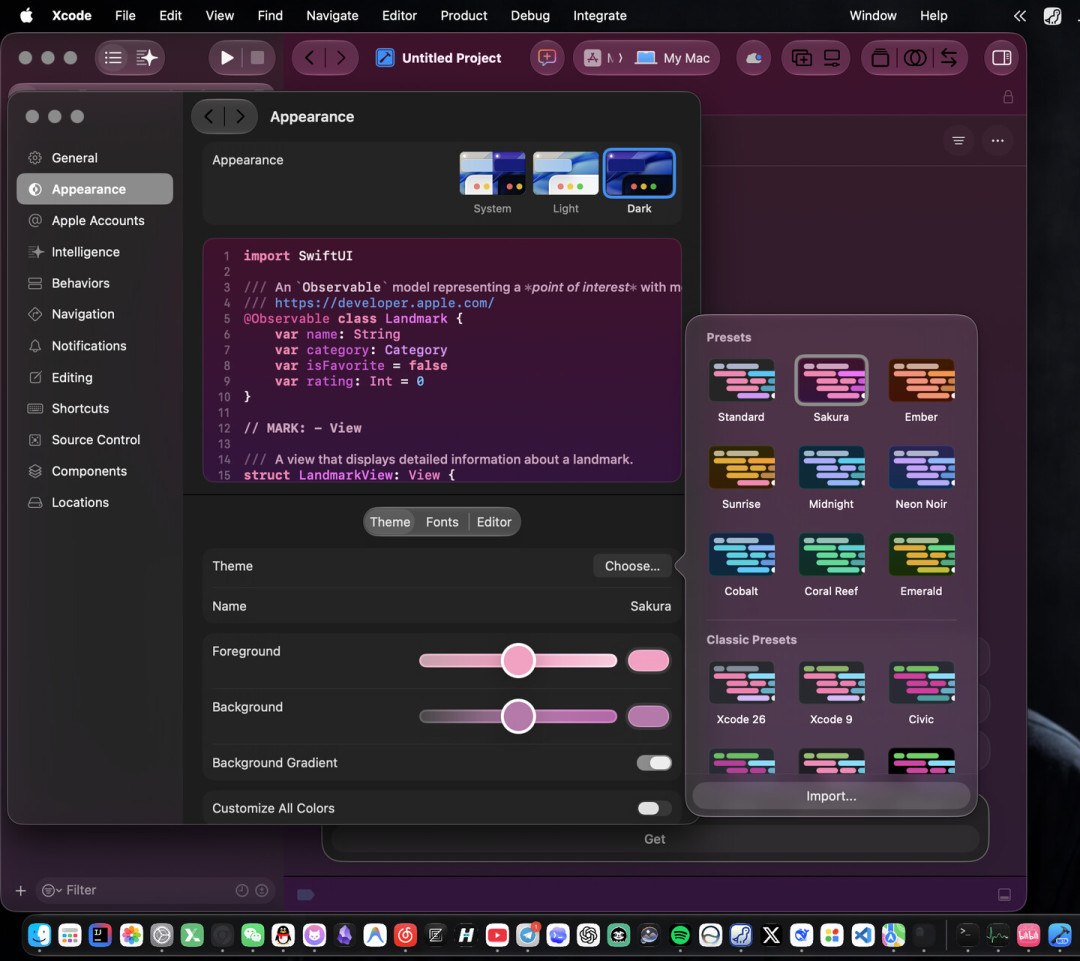
Task: Enable the Customize All Colors switch
Action: tap(654, 808)
